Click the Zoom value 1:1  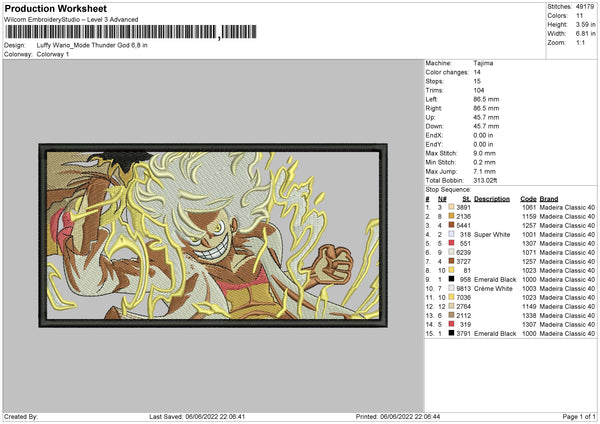[x=580, y=42]
